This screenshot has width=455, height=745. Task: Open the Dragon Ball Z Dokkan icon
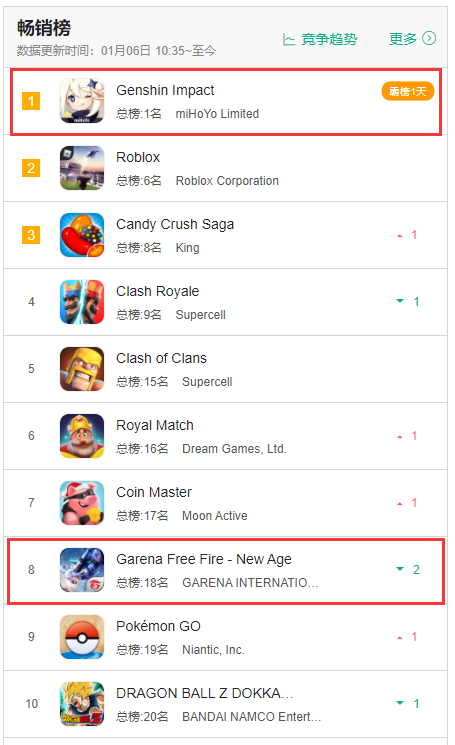tap(82, 704)
